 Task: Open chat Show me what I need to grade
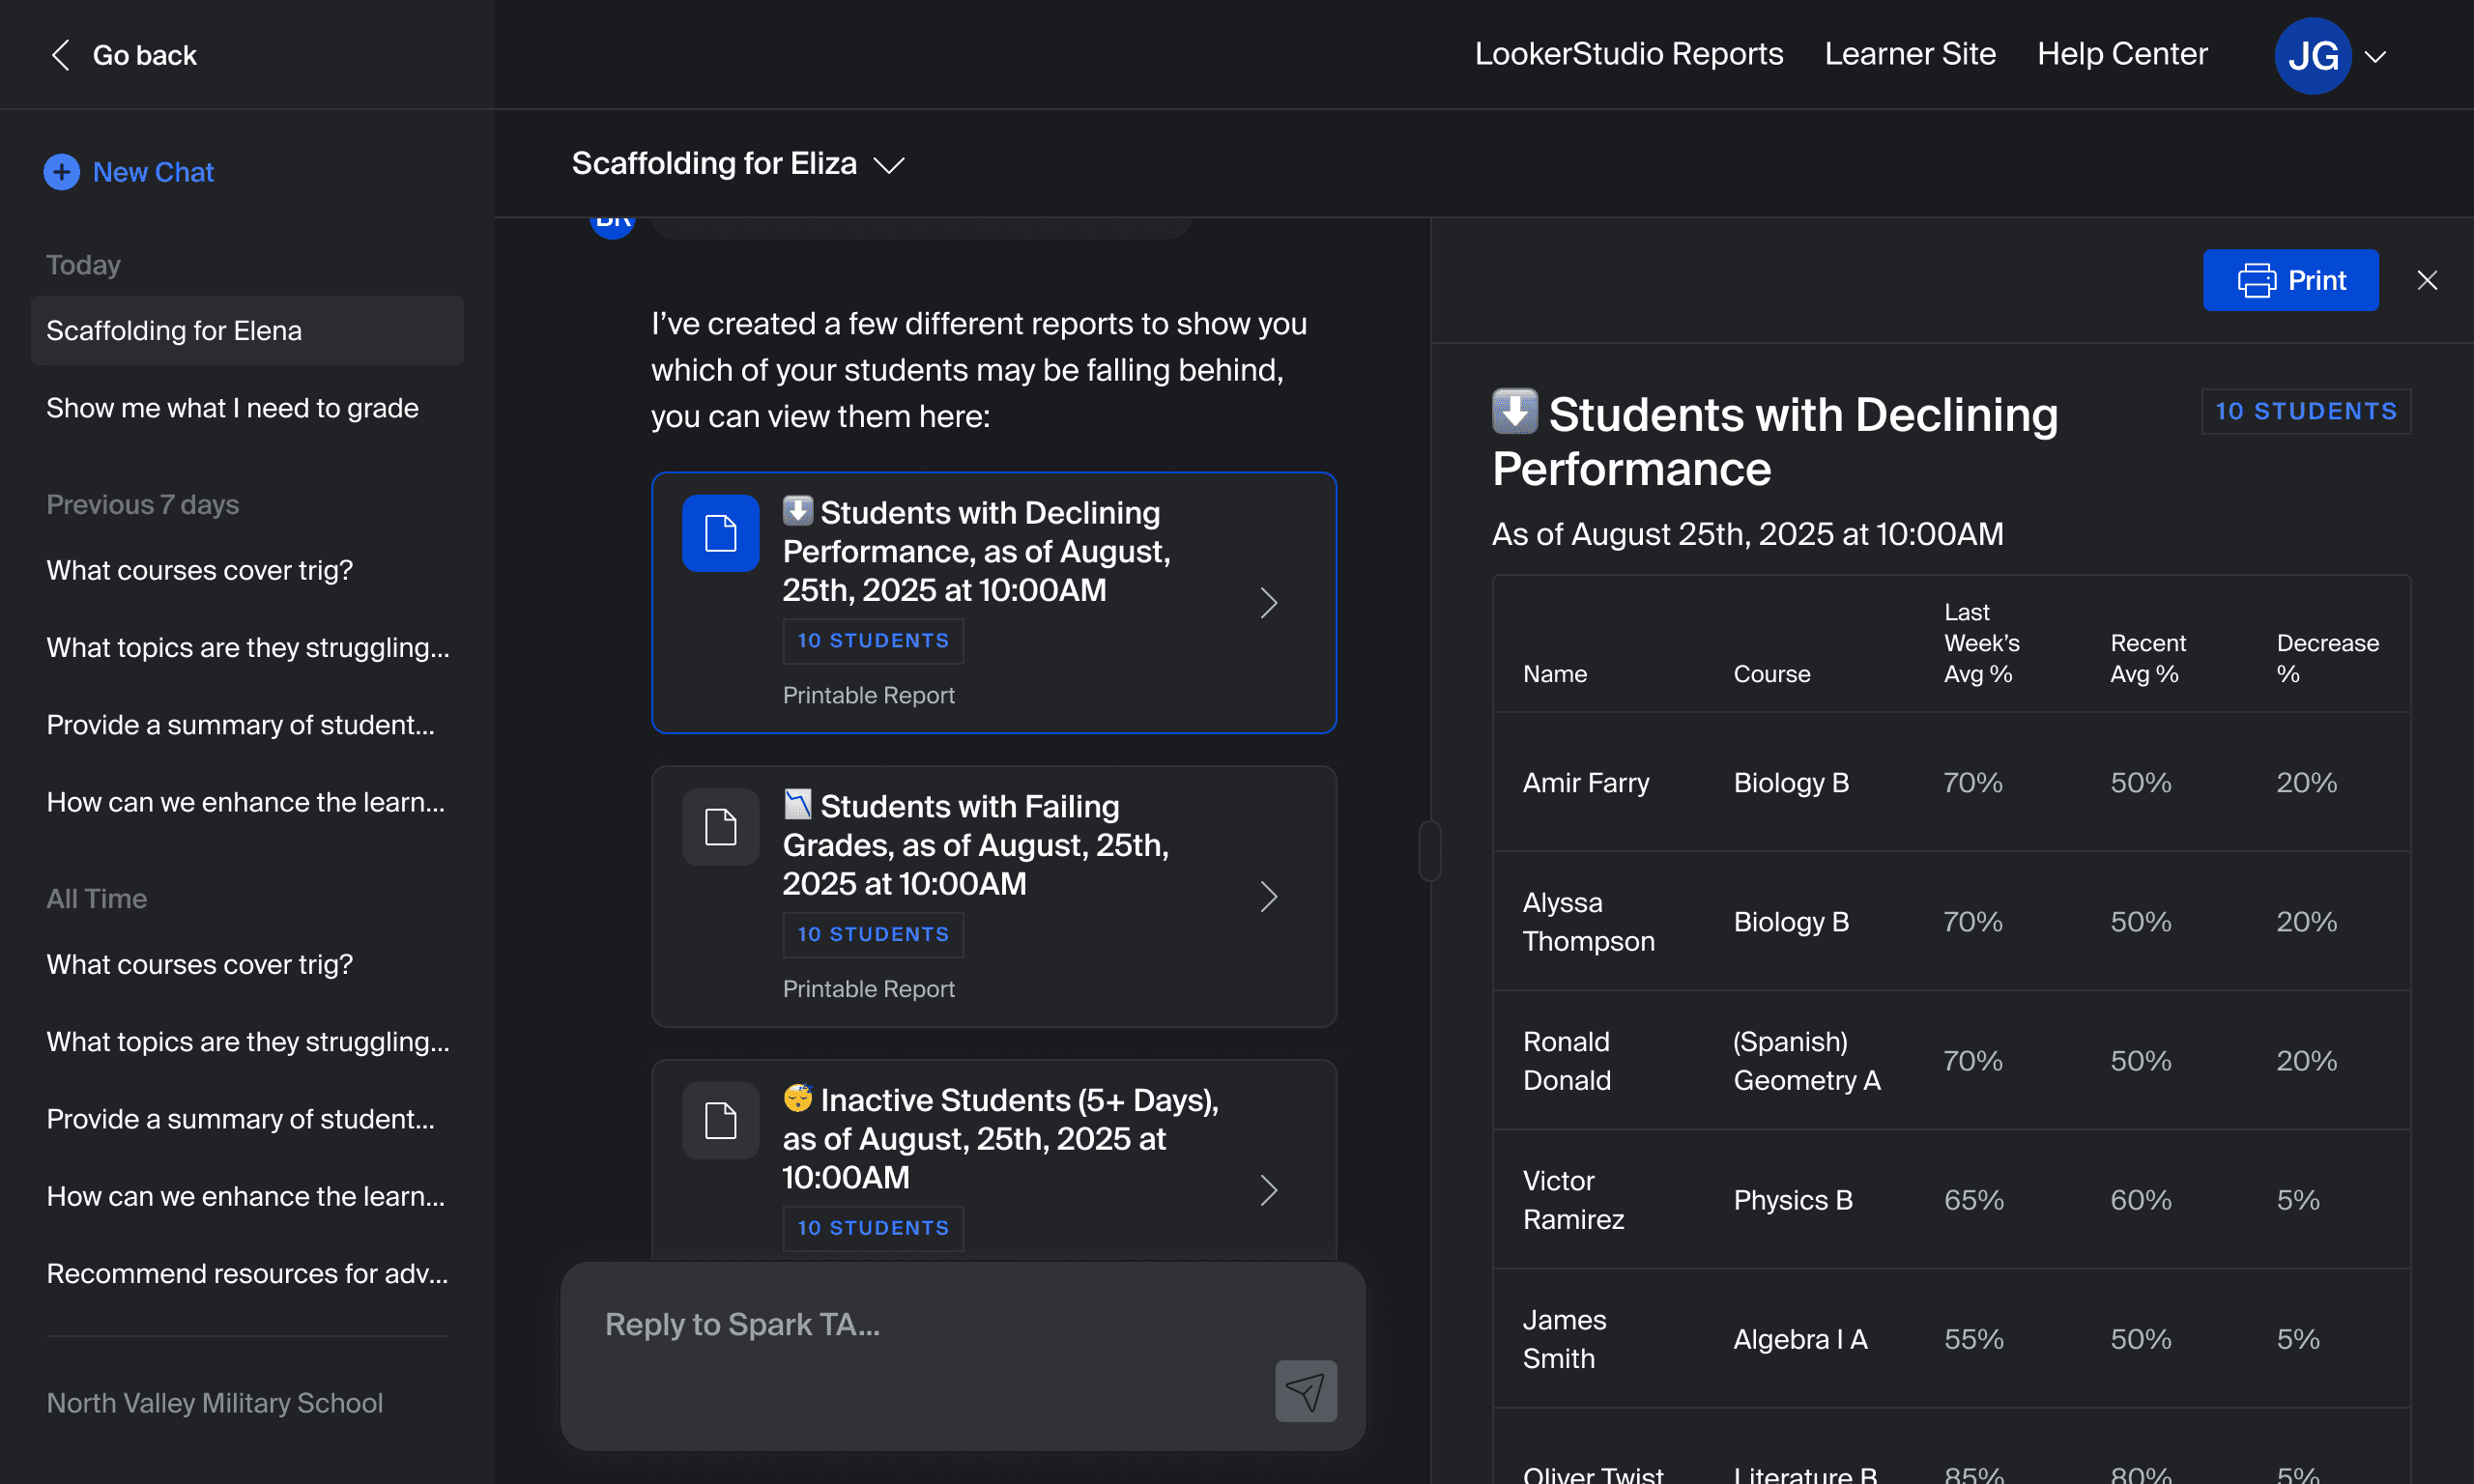[x=232, y=408]
